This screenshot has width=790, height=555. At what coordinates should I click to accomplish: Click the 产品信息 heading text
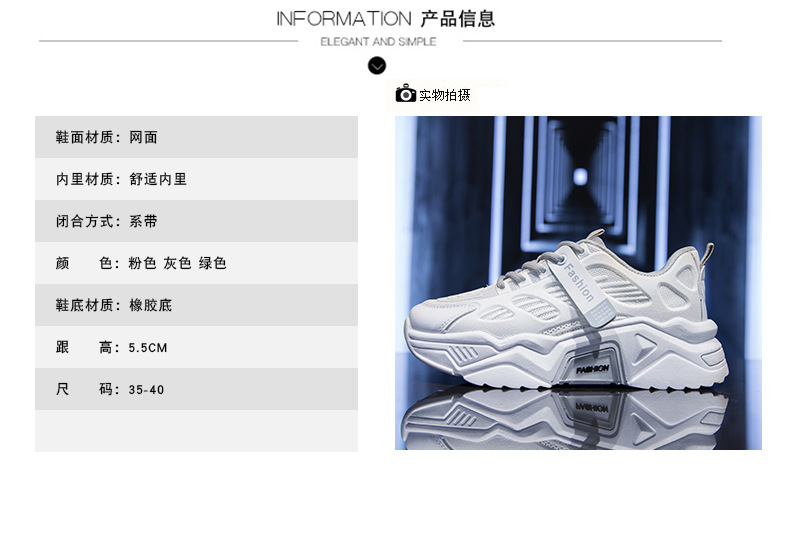coord(458,19)
